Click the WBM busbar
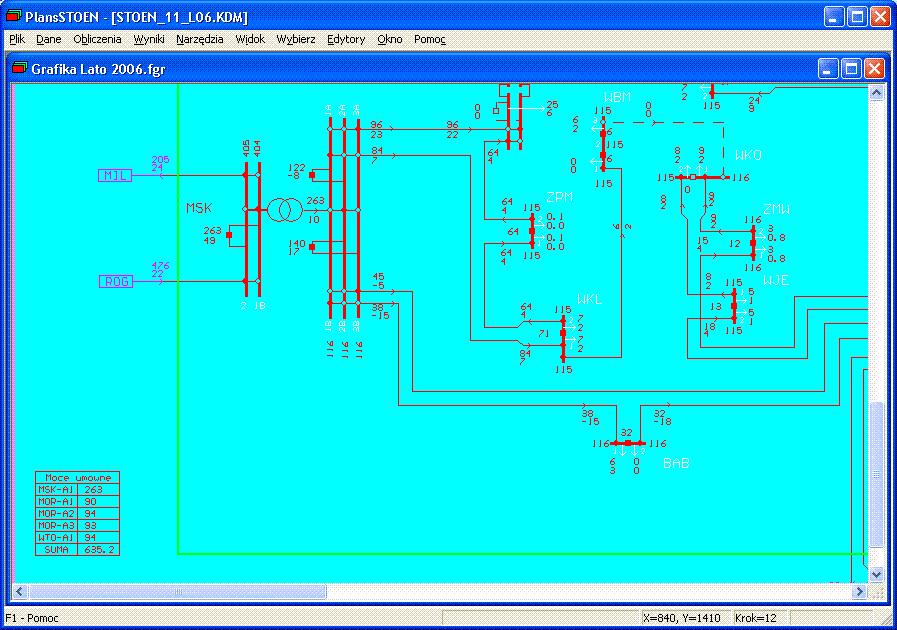This screenshot has width=897, height=630. coord(603,145)
